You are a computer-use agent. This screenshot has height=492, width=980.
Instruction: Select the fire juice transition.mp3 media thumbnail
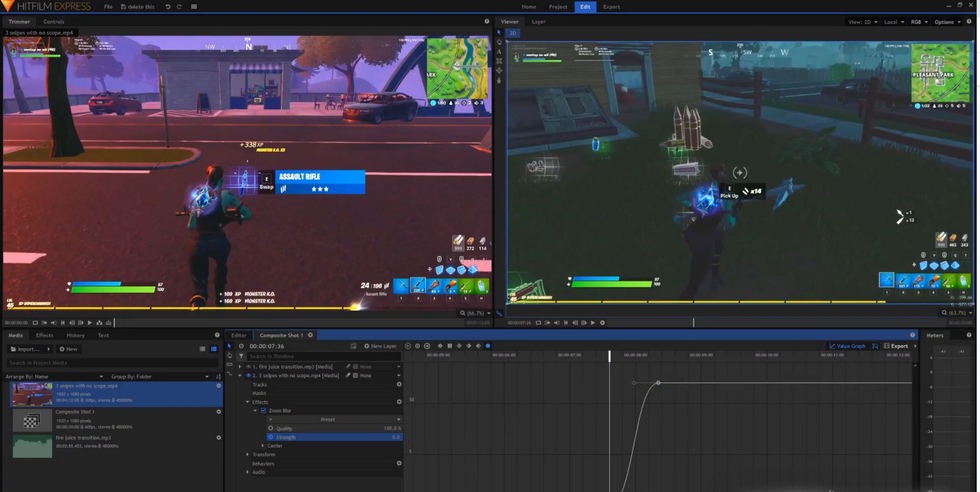coord(32,446)
